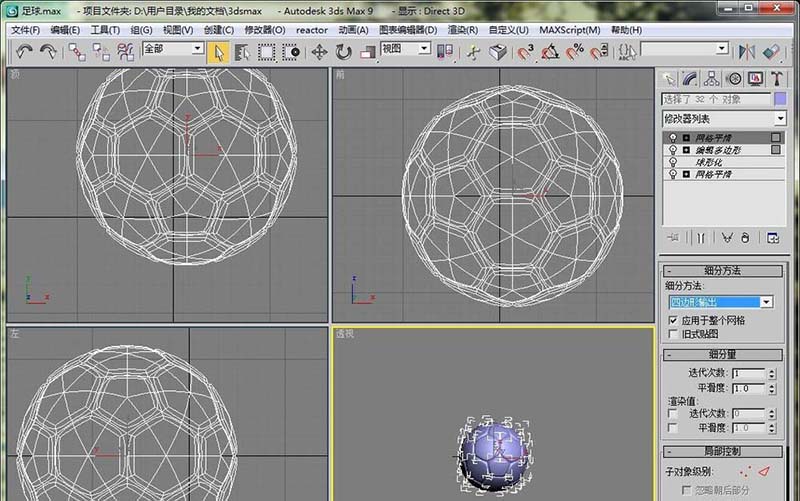
Task: Toggle lightbulb of top 网格平滑 modifier
Action: coord(673,138)
